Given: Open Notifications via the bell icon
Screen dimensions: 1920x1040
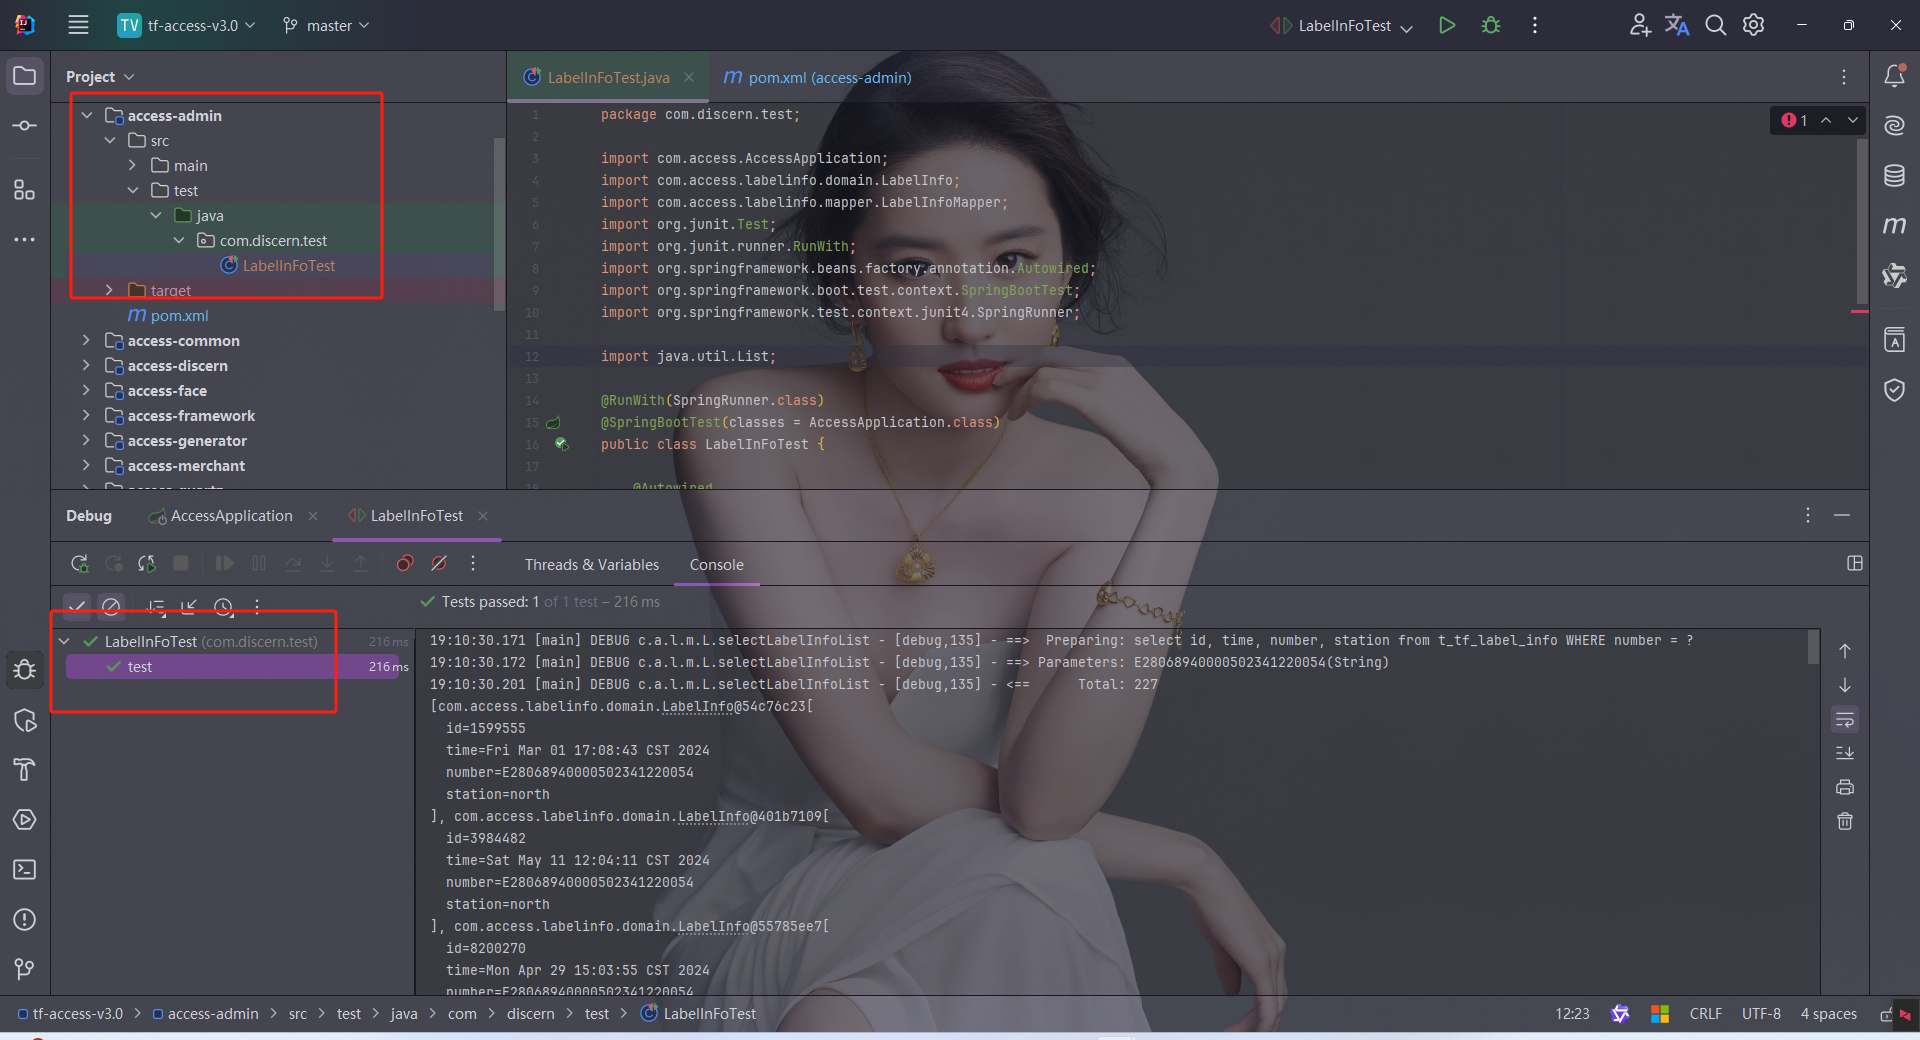Looking at the screenshot, I should pos(1896,75).
